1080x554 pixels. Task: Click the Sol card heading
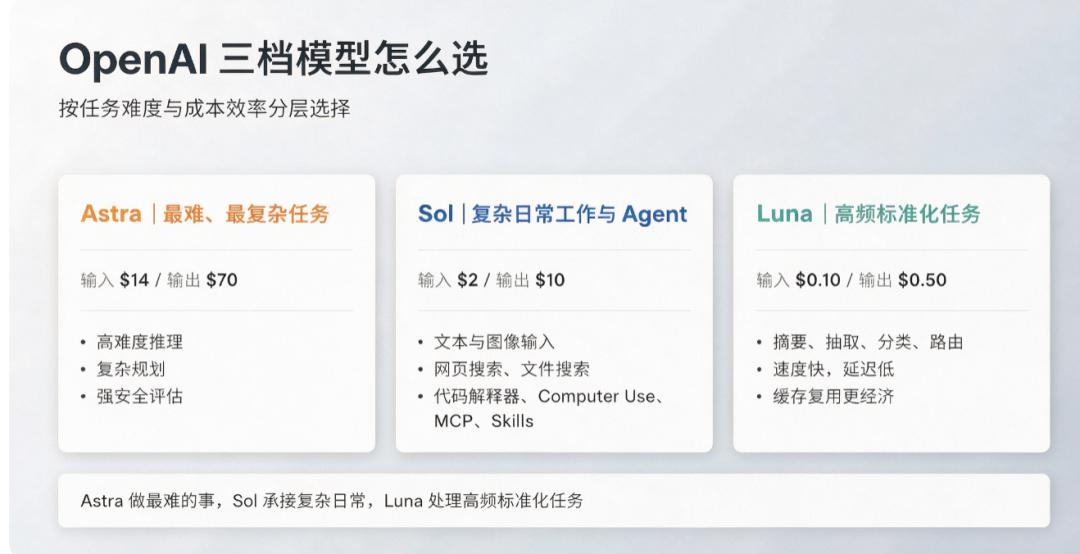[552, 214]
